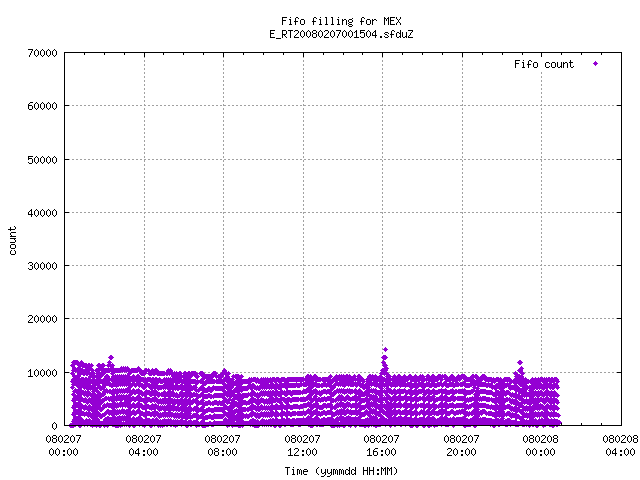Image resolution: width=640 pixels, height=480 pixels.
Task: Click the peak data point just before 080208 00:00
Action: pos(520,362)
